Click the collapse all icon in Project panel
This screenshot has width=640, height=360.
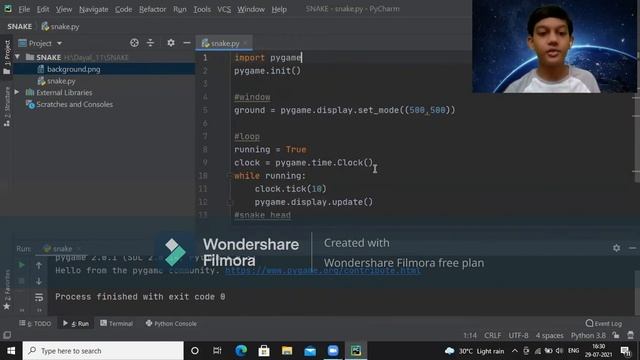151,43
